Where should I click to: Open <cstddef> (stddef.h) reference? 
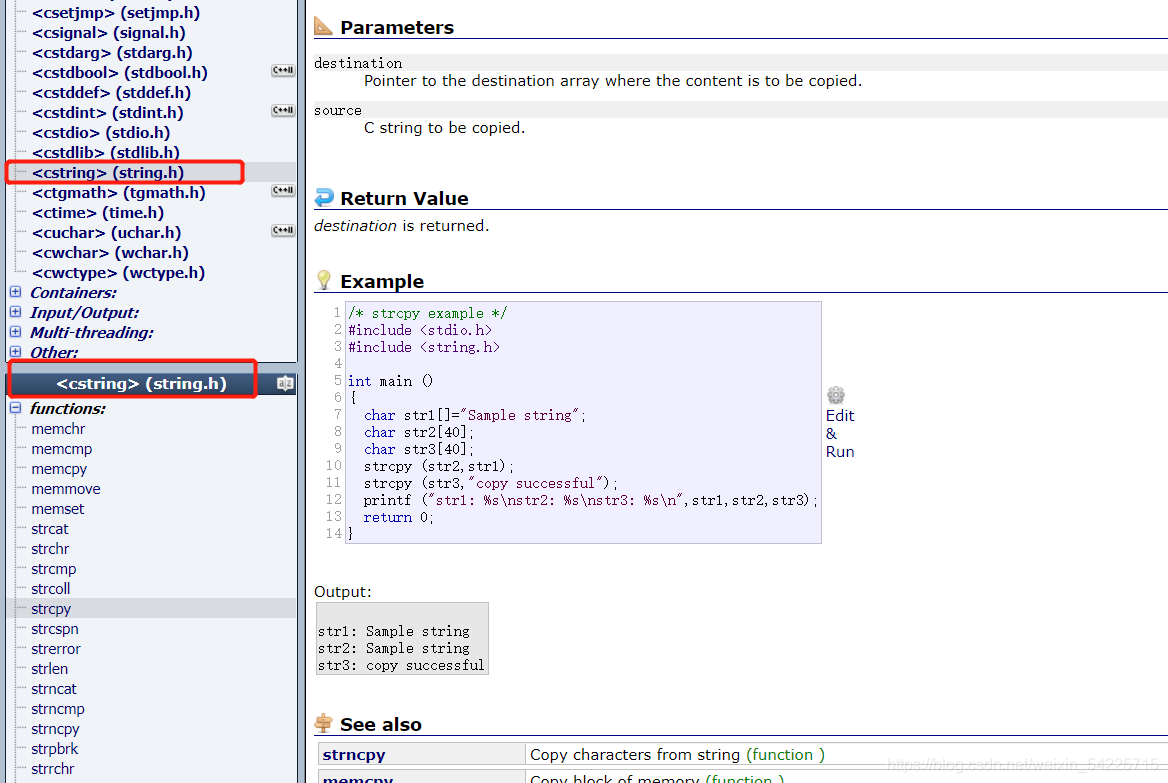(112, 93)
